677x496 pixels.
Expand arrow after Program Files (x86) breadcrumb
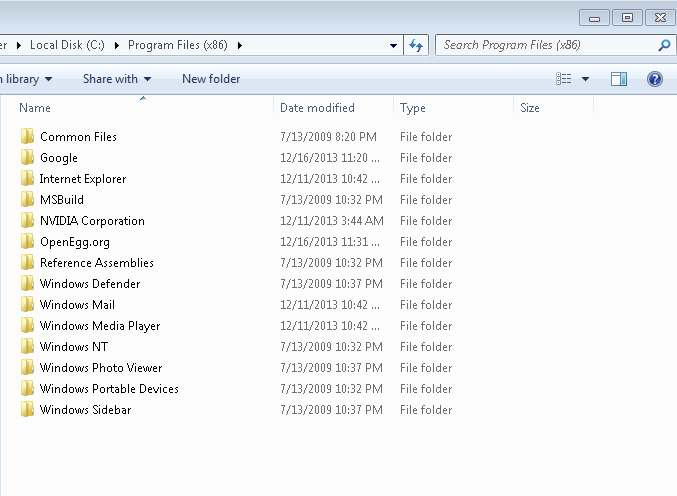240,45
